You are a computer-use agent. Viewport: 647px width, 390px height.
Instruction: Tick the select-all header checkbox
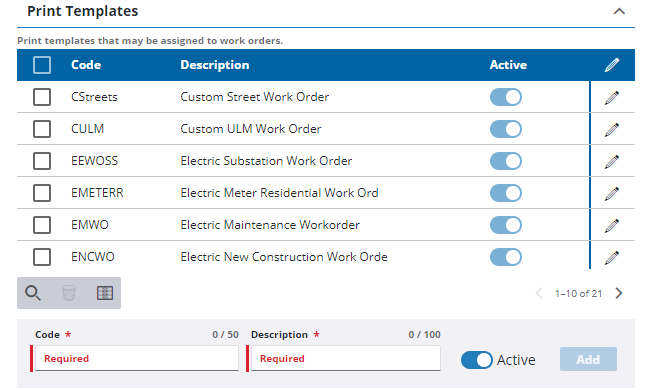click(42, 65)
